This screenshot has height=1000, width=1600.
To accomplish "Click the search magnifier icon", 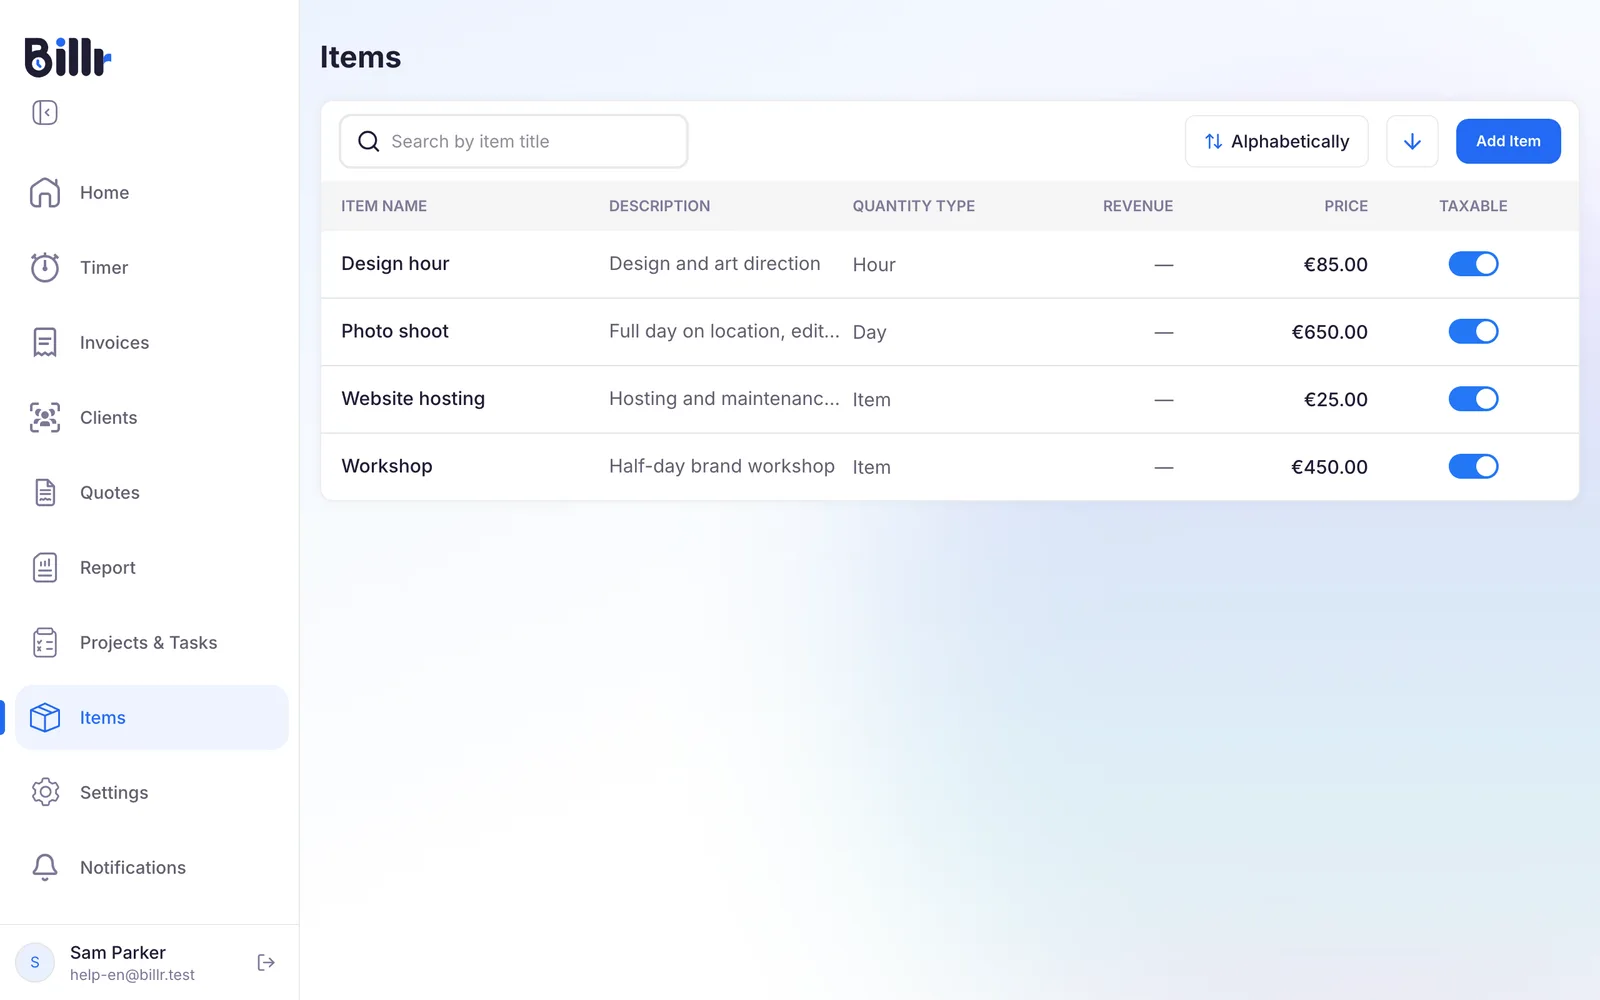I will point(369,141).
